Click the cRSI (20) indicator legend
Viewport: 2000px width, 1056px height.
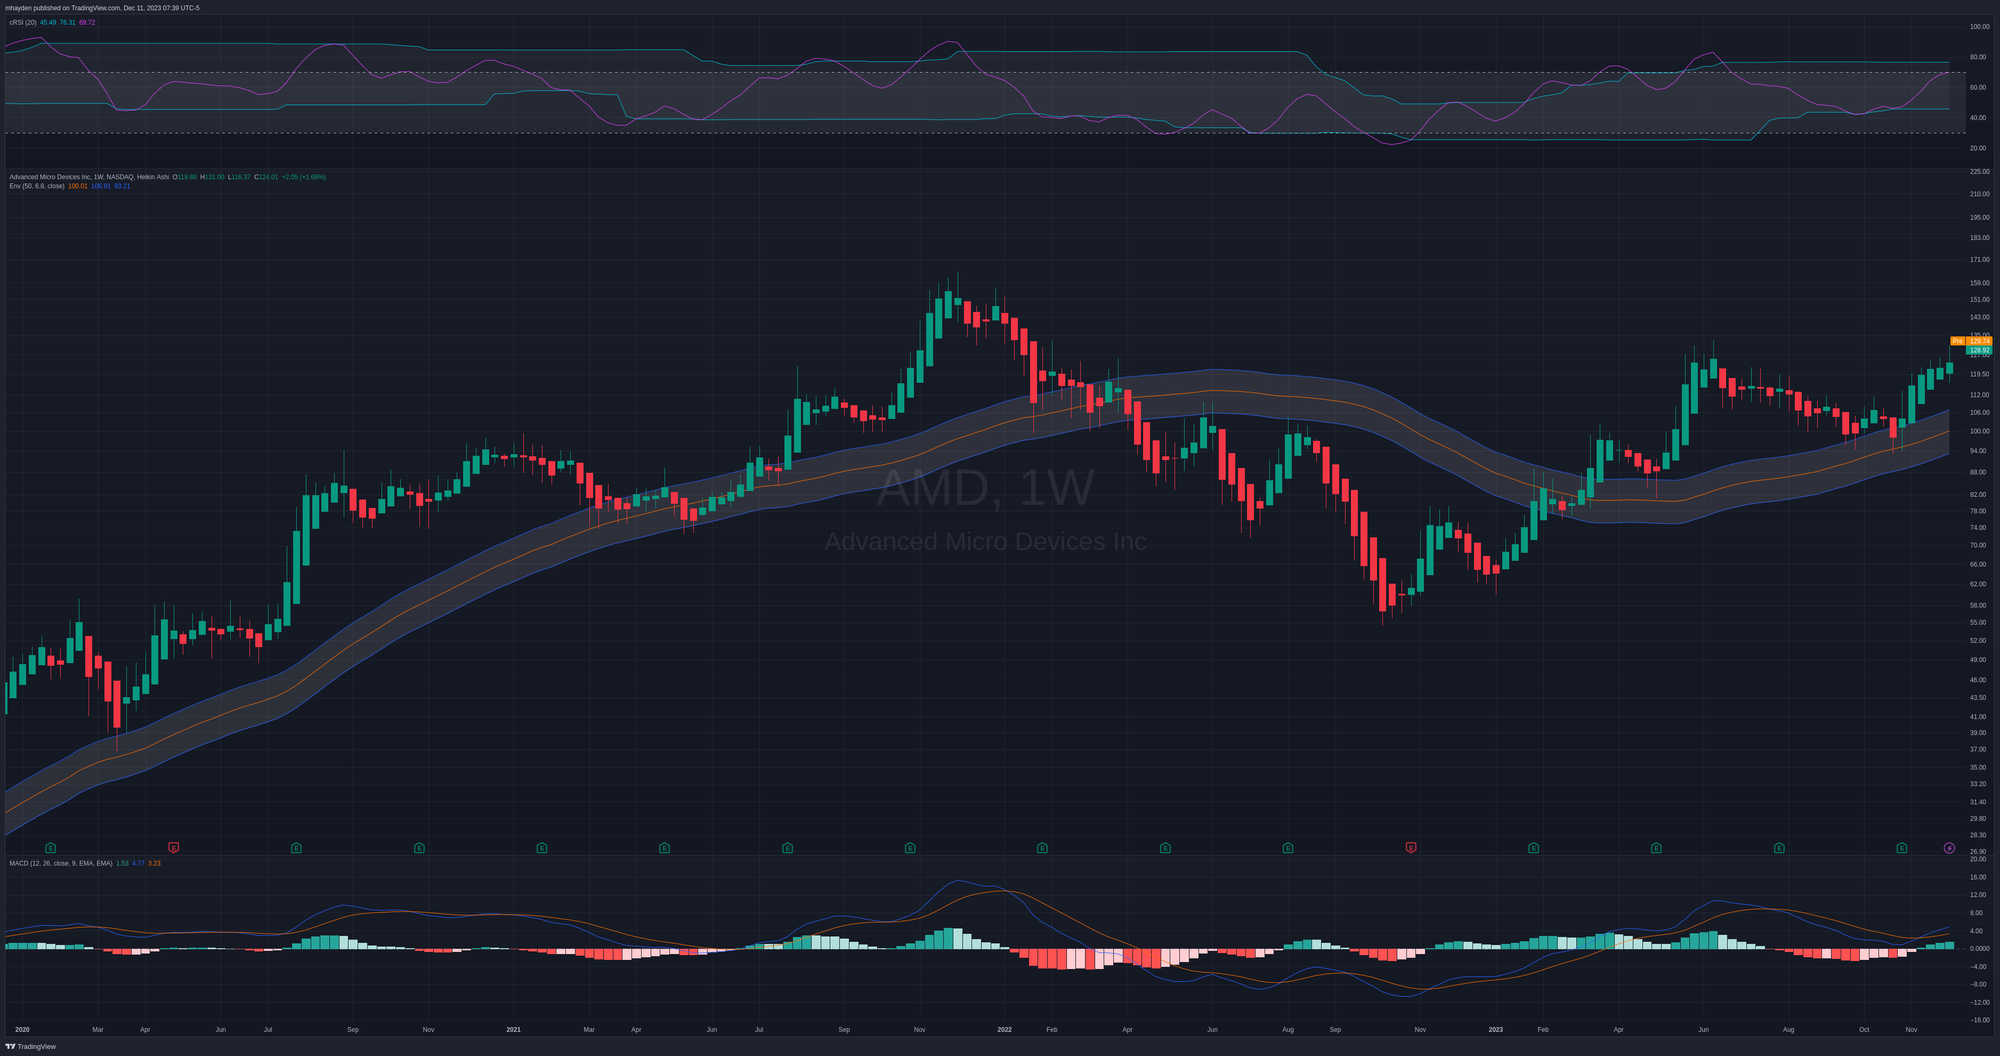23,22
